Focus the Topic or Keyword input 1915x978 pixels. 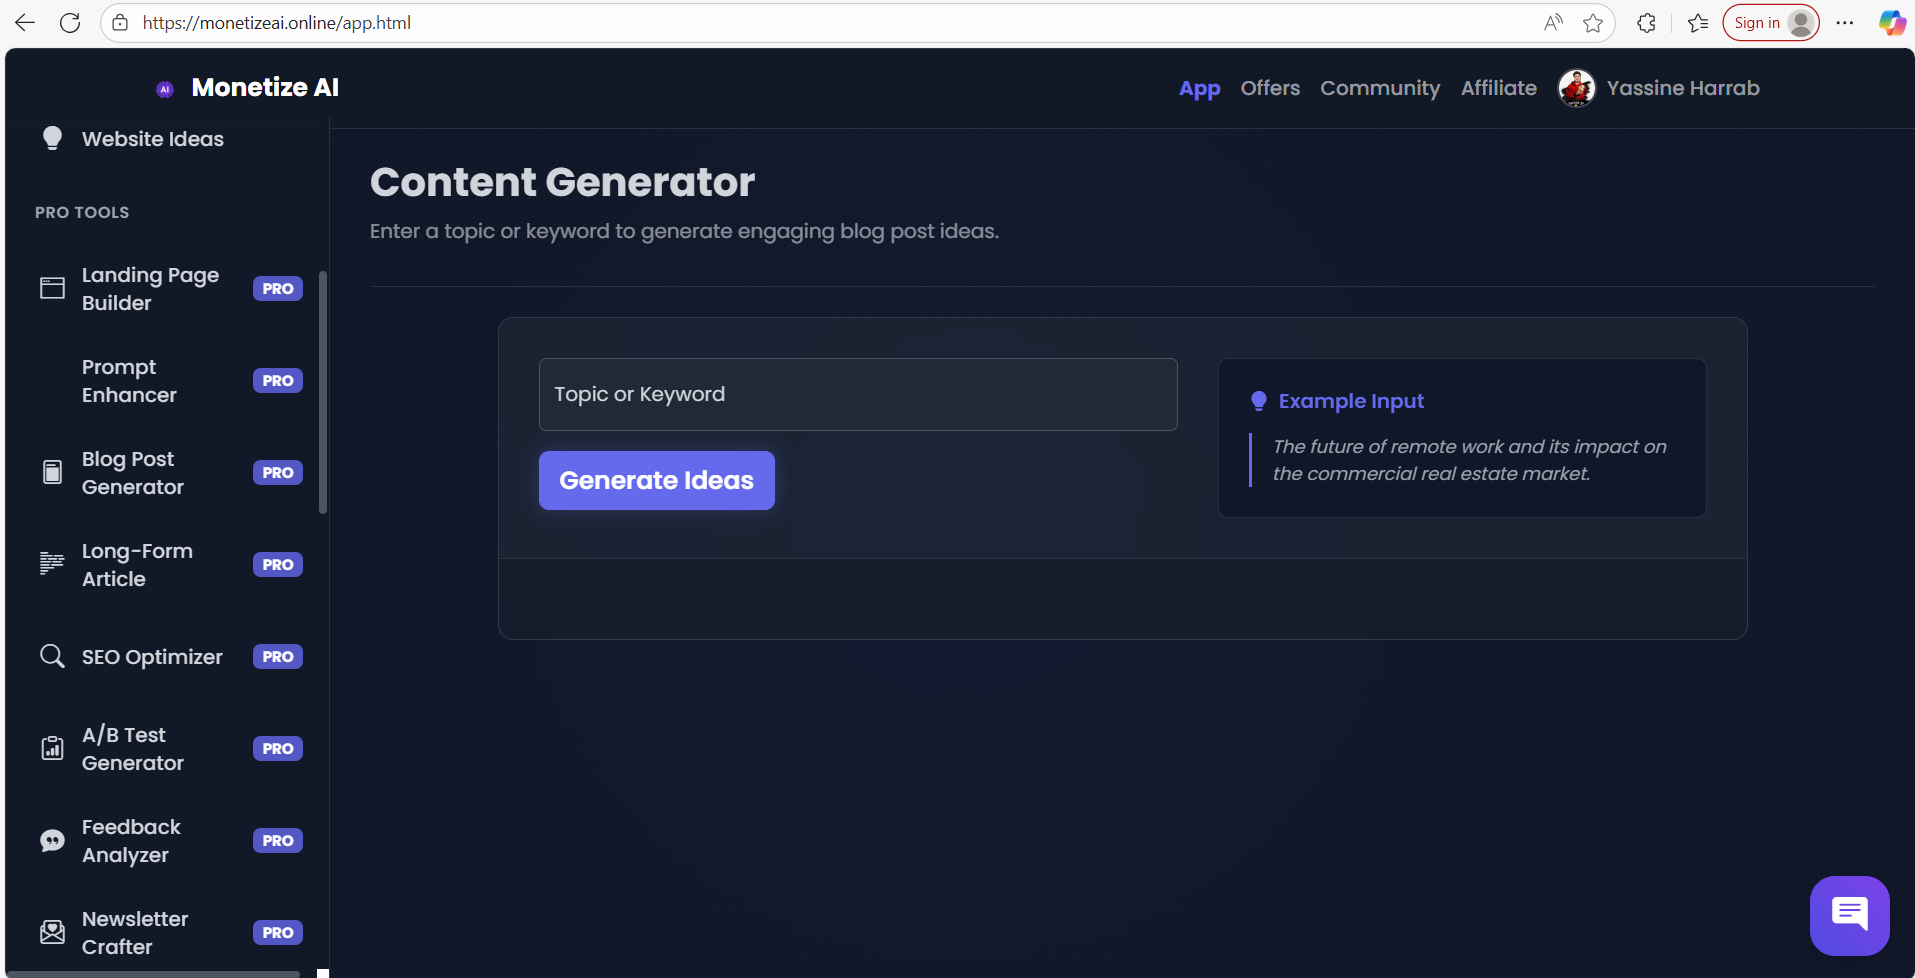click(x=858, y=394)
